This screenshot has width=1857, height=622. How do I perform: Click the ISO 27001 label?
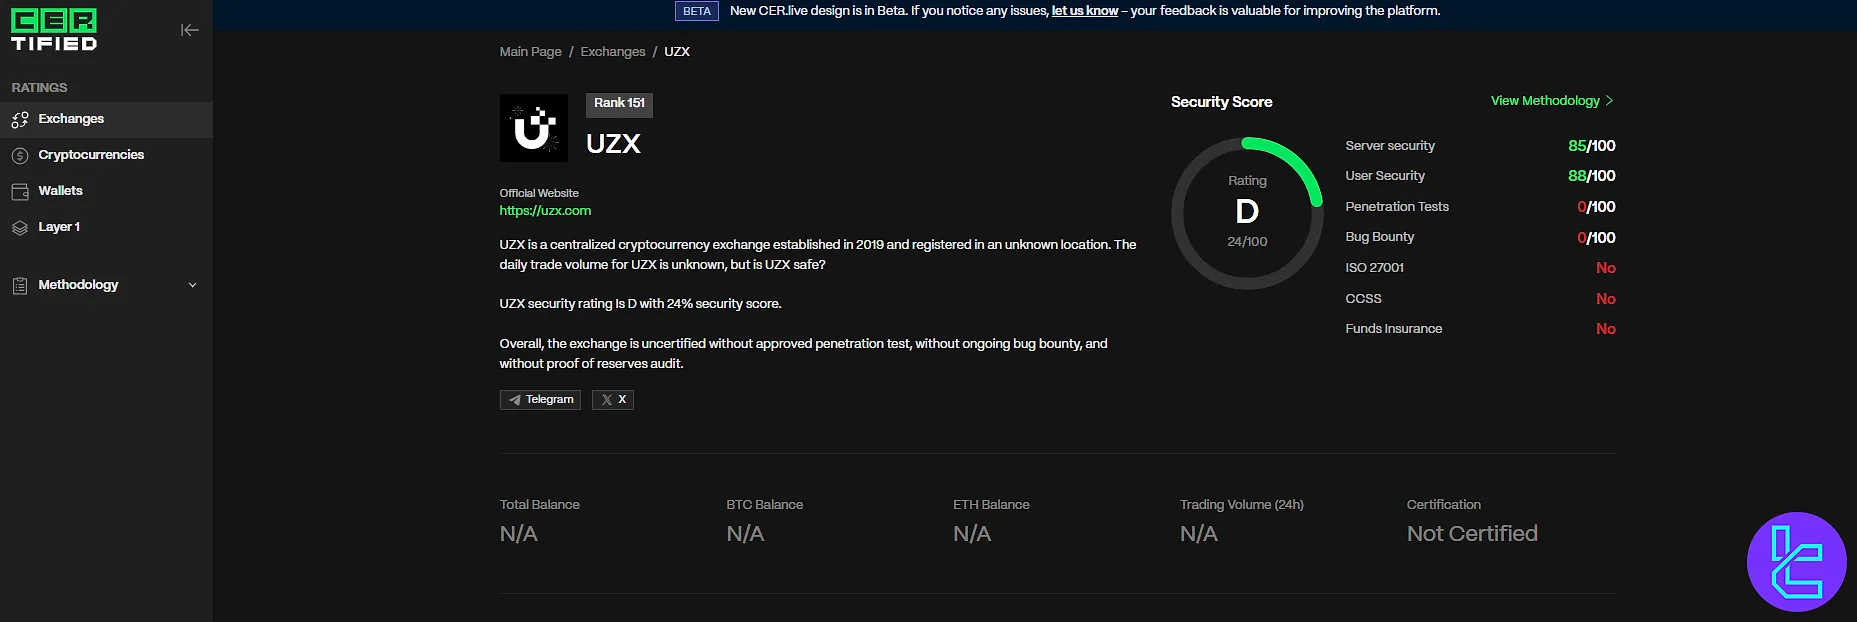1375,268
